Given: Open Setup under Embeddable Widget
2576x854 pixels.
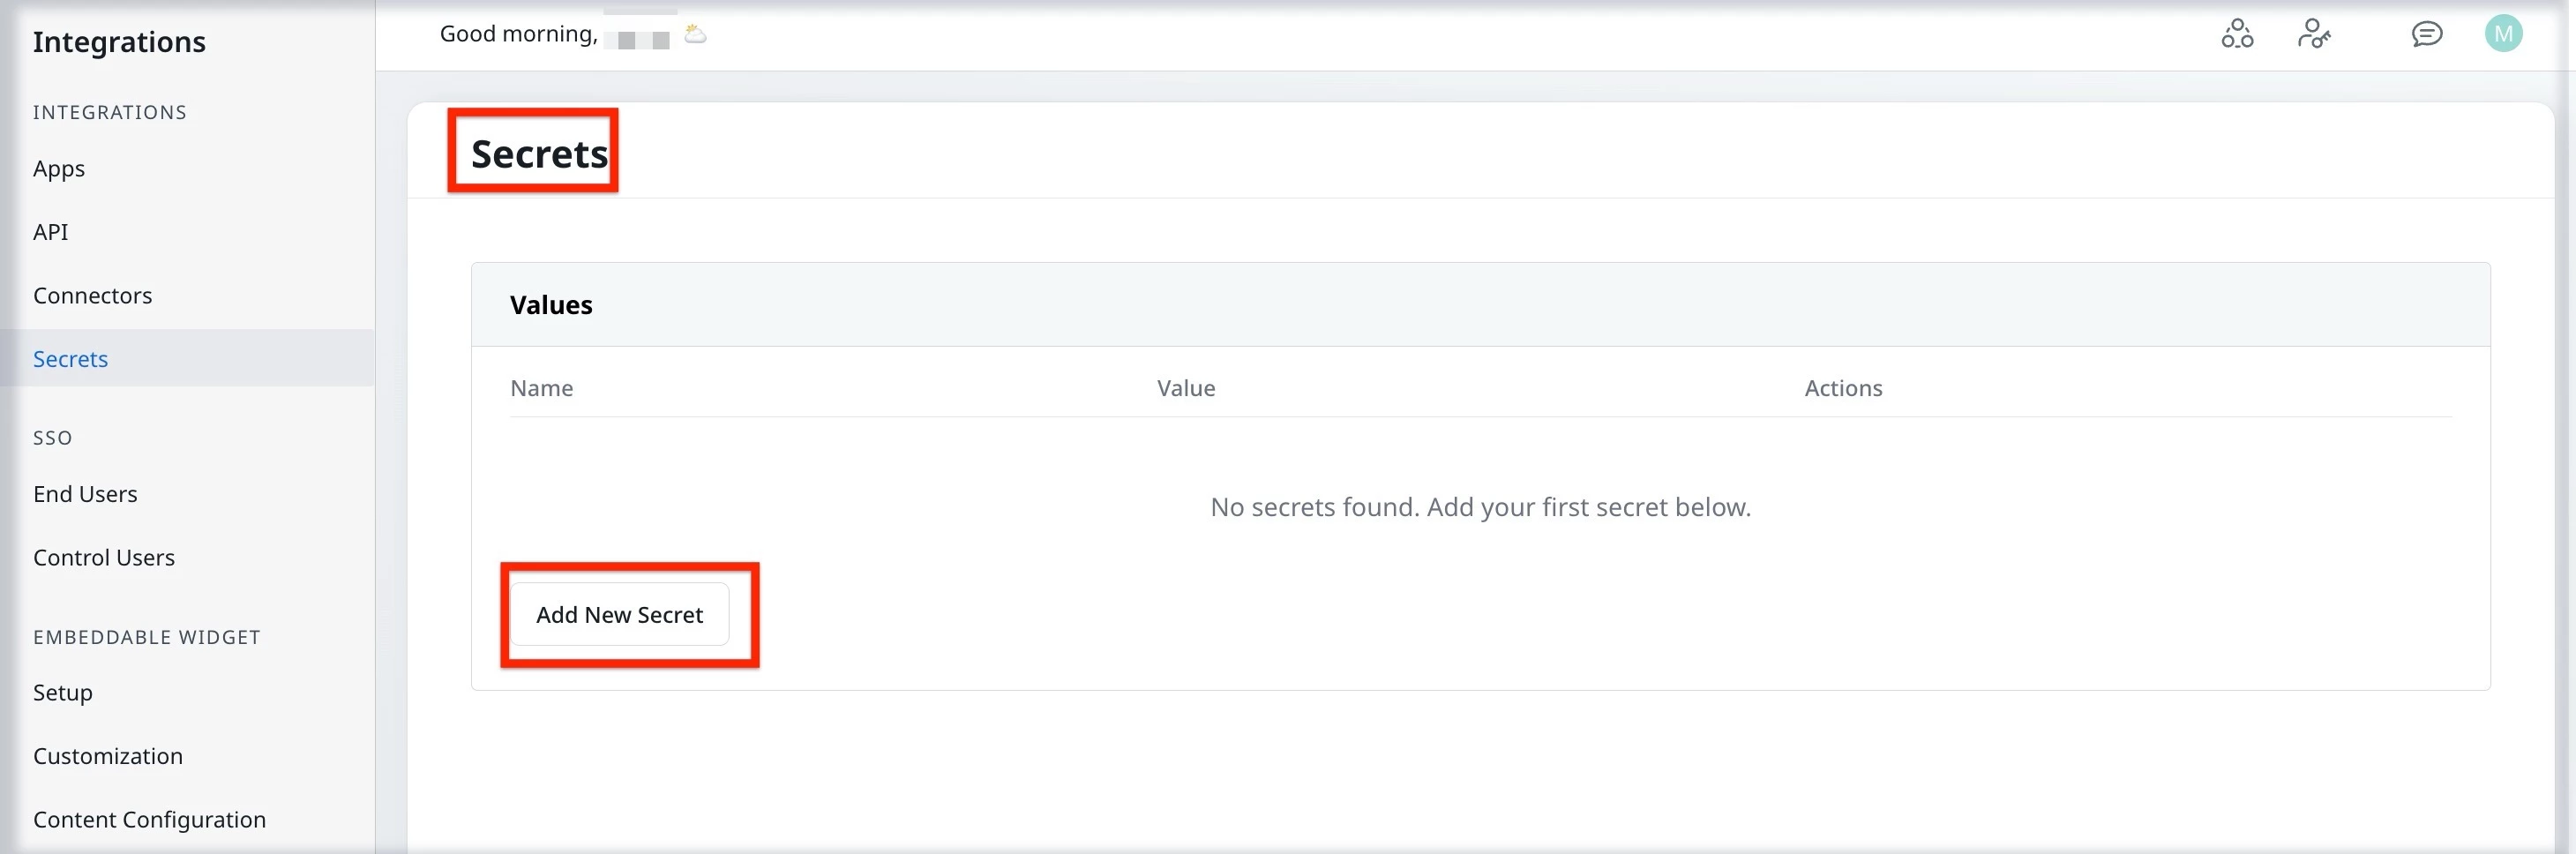Looking at the screenshot, I should tap(62, 691).
